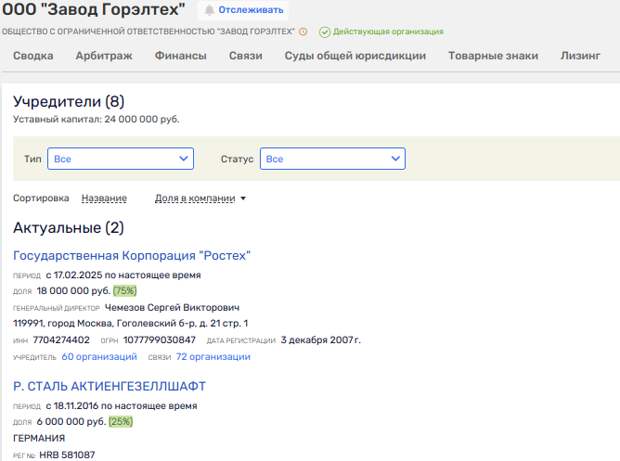Click director name Чемезов Сергей Викторович
Image resolution: width=620 pixels, height=461 pixels.
tap(172, 308)
